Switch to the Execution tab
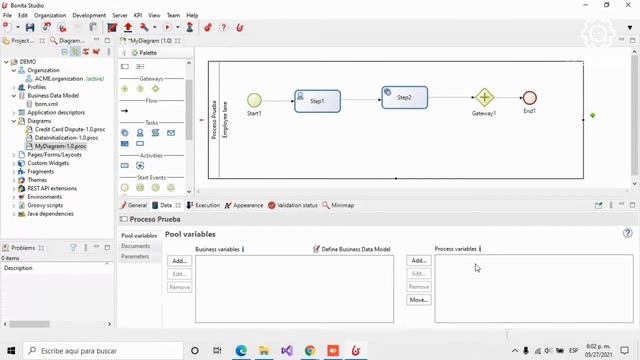 [203, 205]
